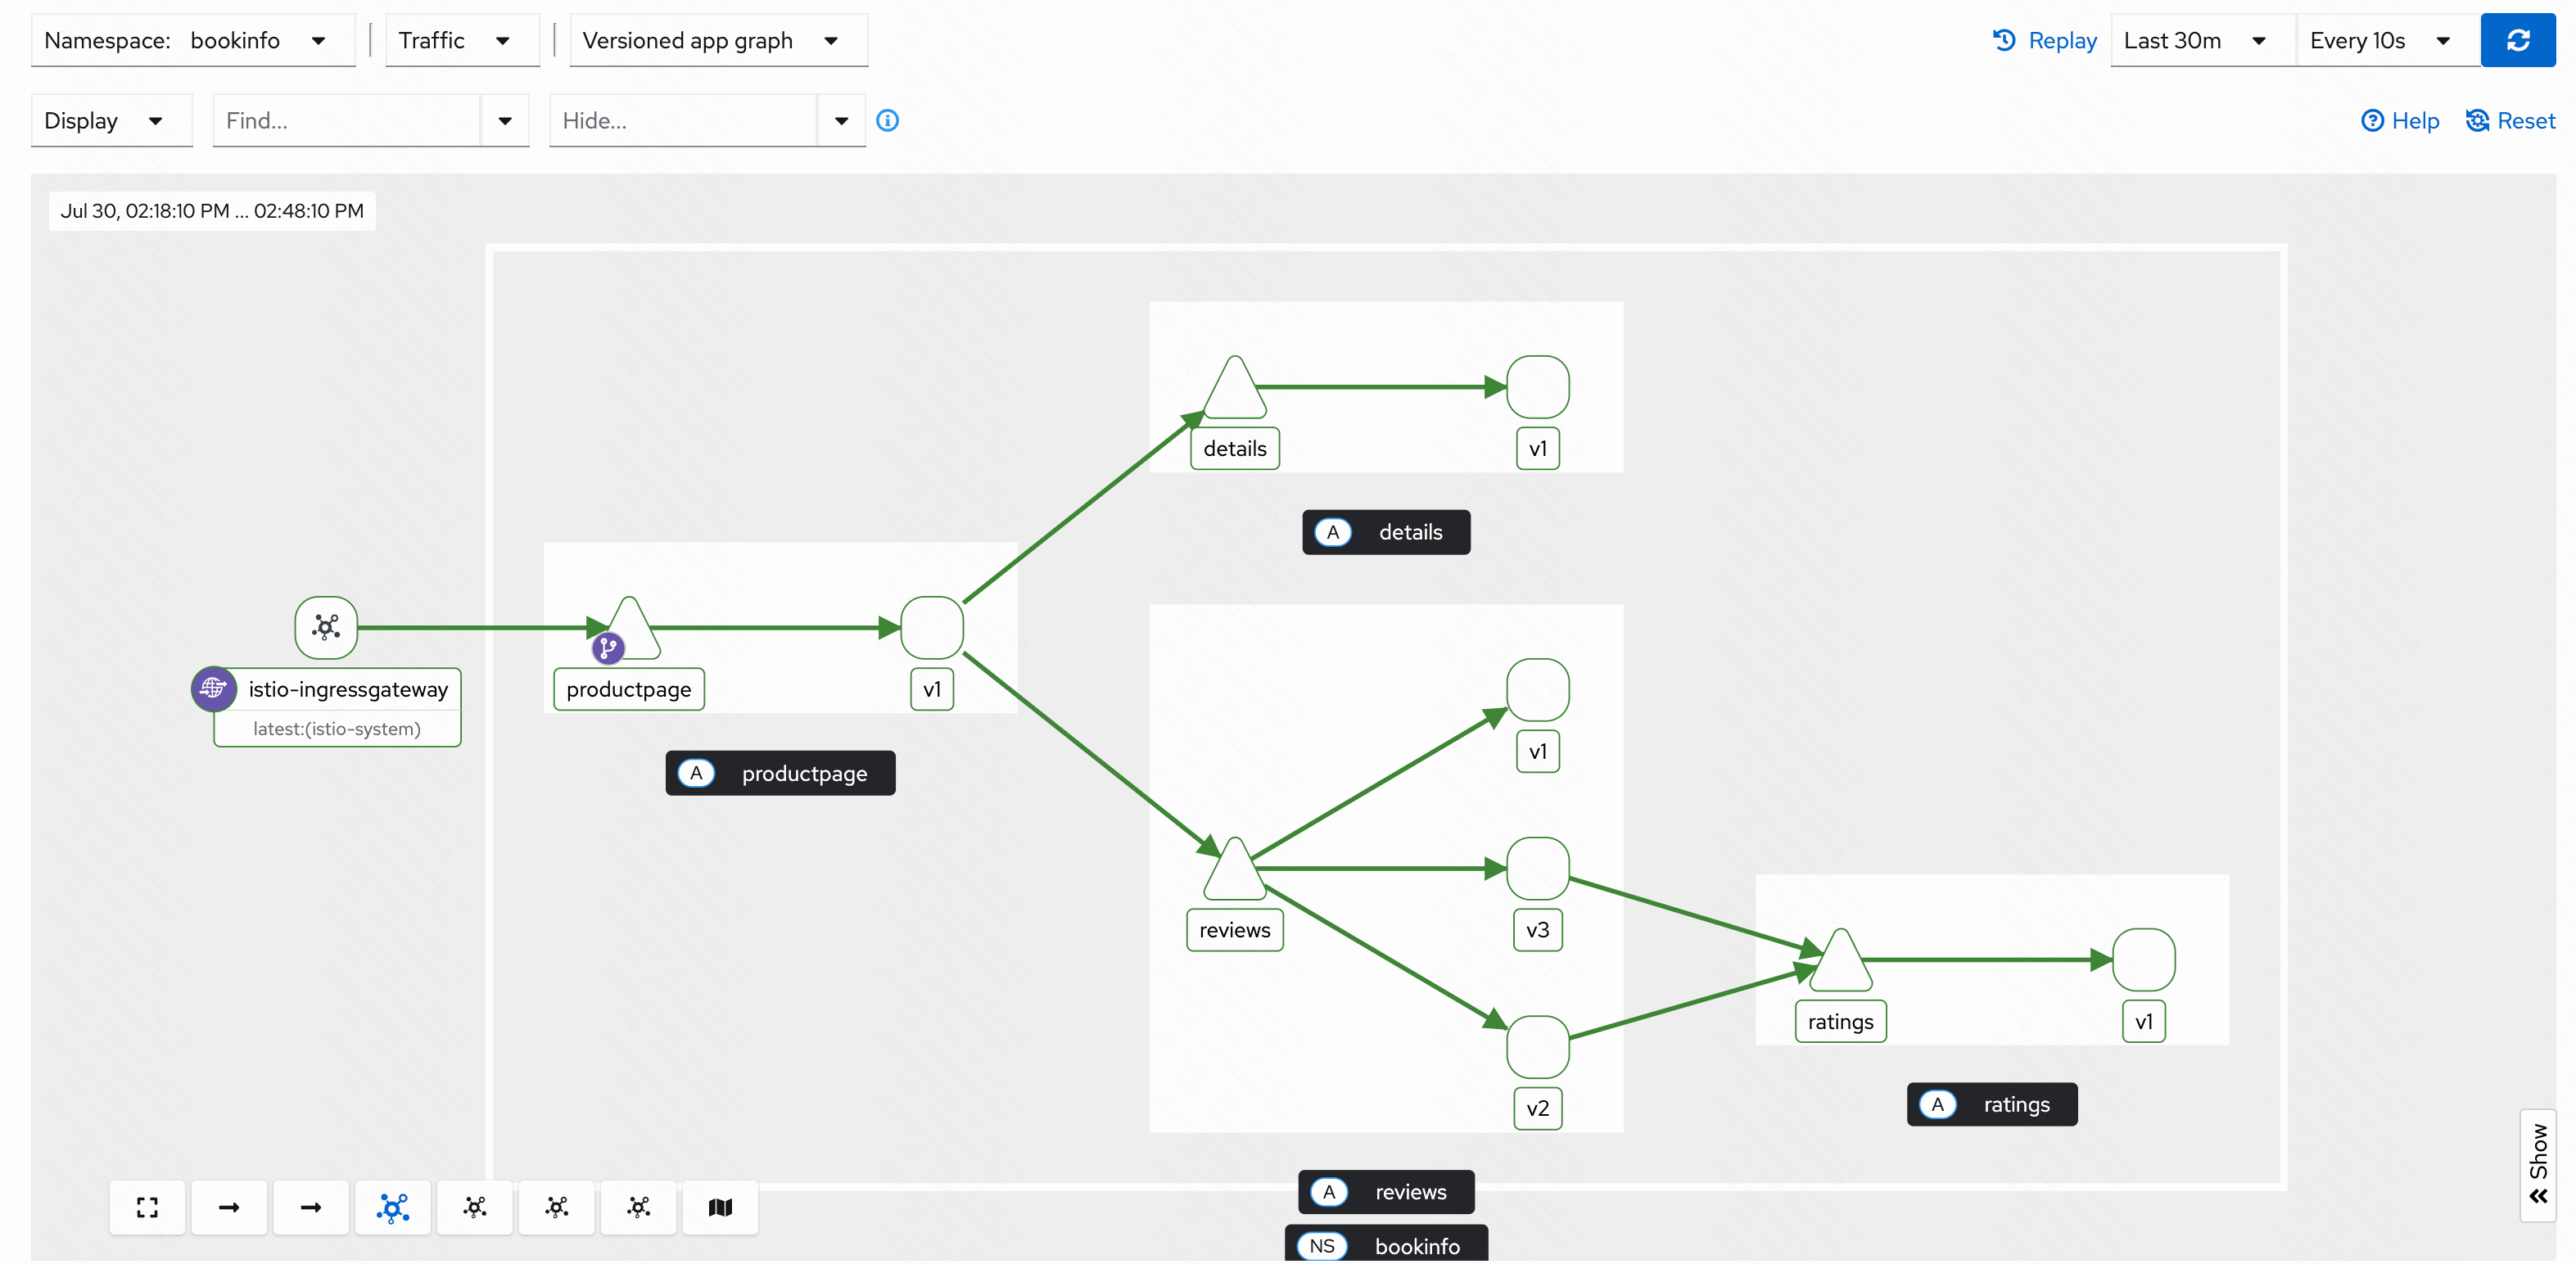This screenshot has width=2576, height=1264.
Task: Click the Reset link
Action: (2510, 121)
